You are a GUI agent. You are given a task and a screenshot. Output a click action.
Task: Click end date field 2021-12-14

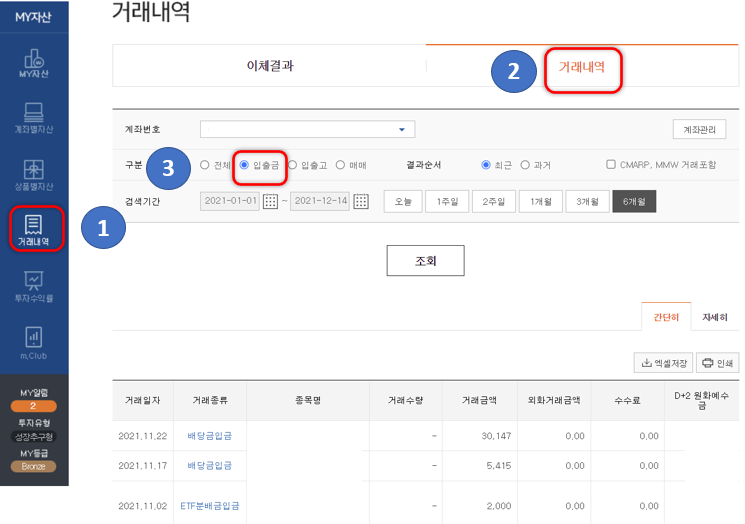tap(320, 201)
